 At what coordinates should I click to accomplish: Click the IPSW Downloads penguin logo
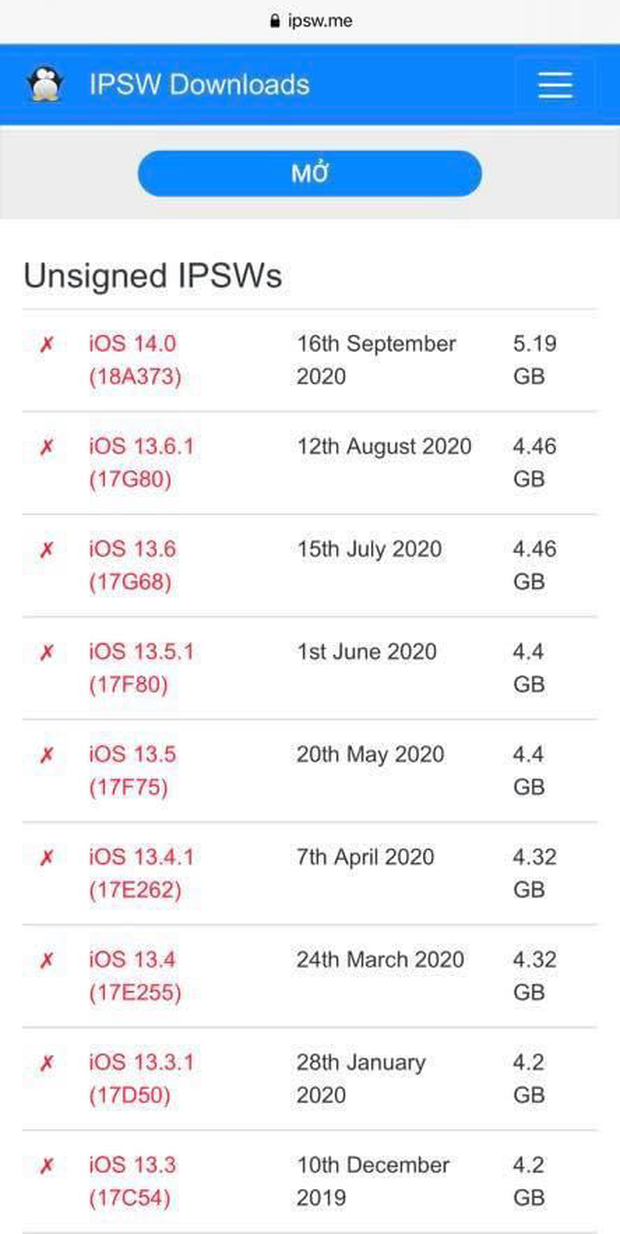44,85
